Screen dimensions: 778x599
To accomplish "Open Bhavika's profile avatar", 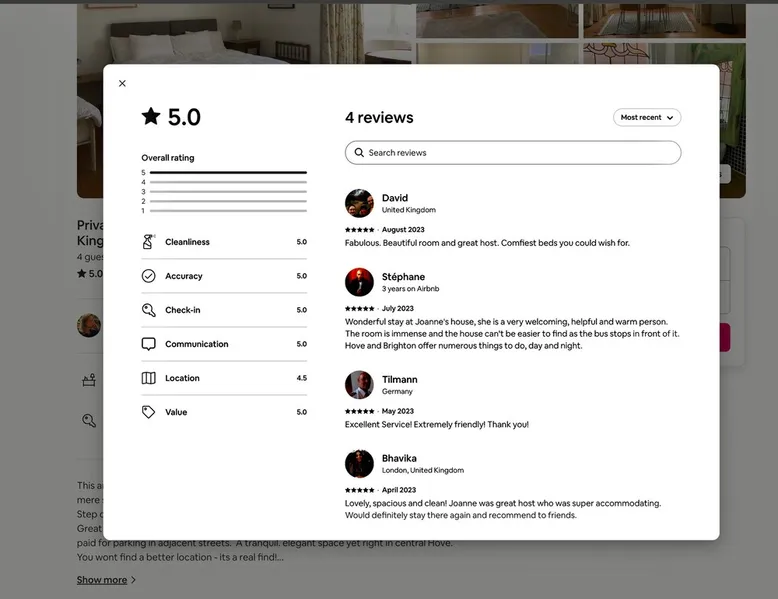I will pyautogui.click(x=359, y=464).
